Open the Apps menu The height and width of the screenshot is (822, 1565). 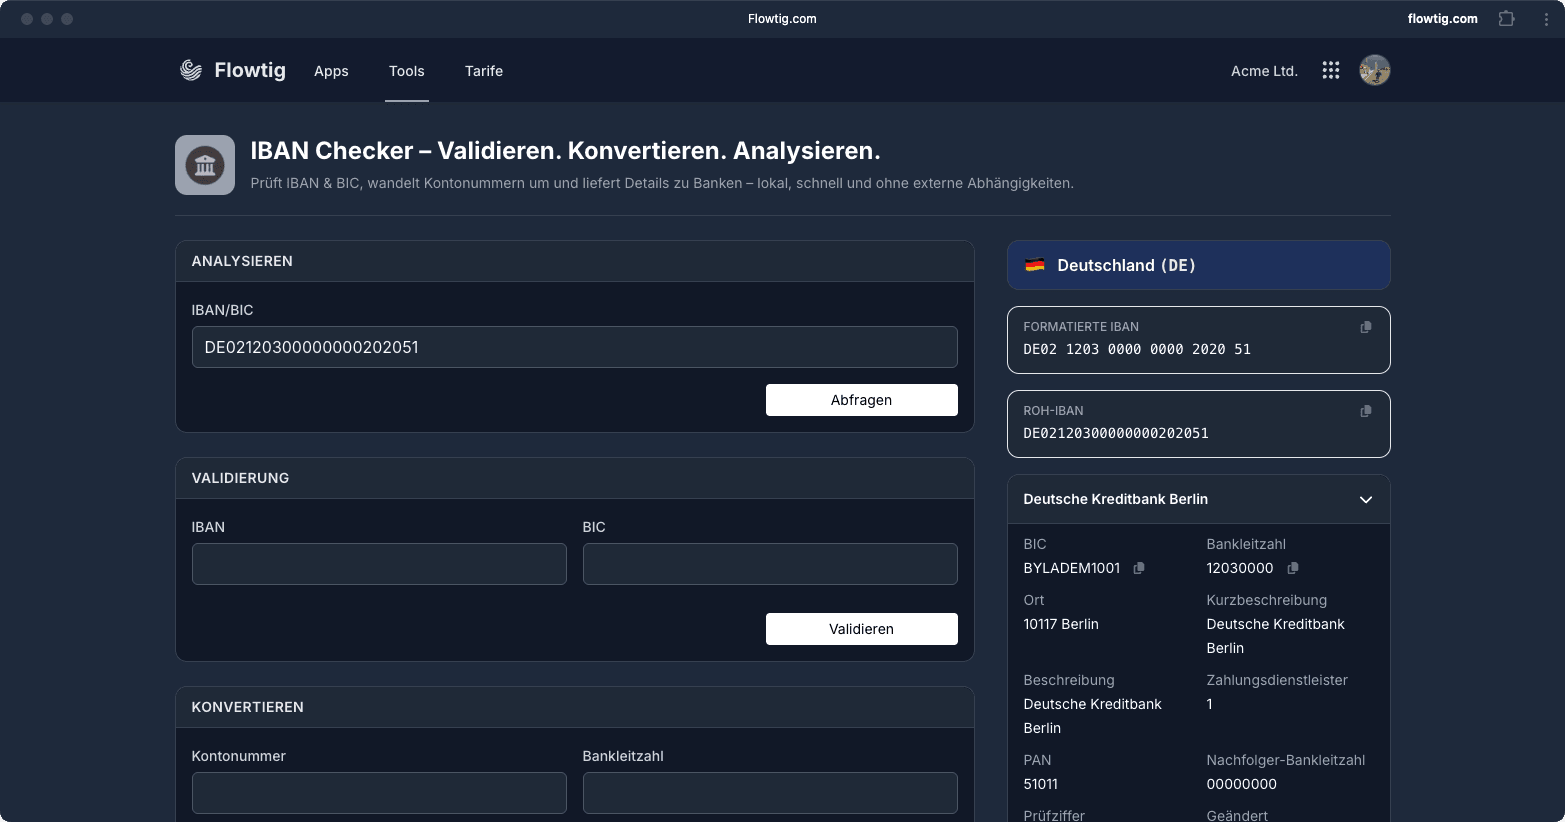(331, 71)
